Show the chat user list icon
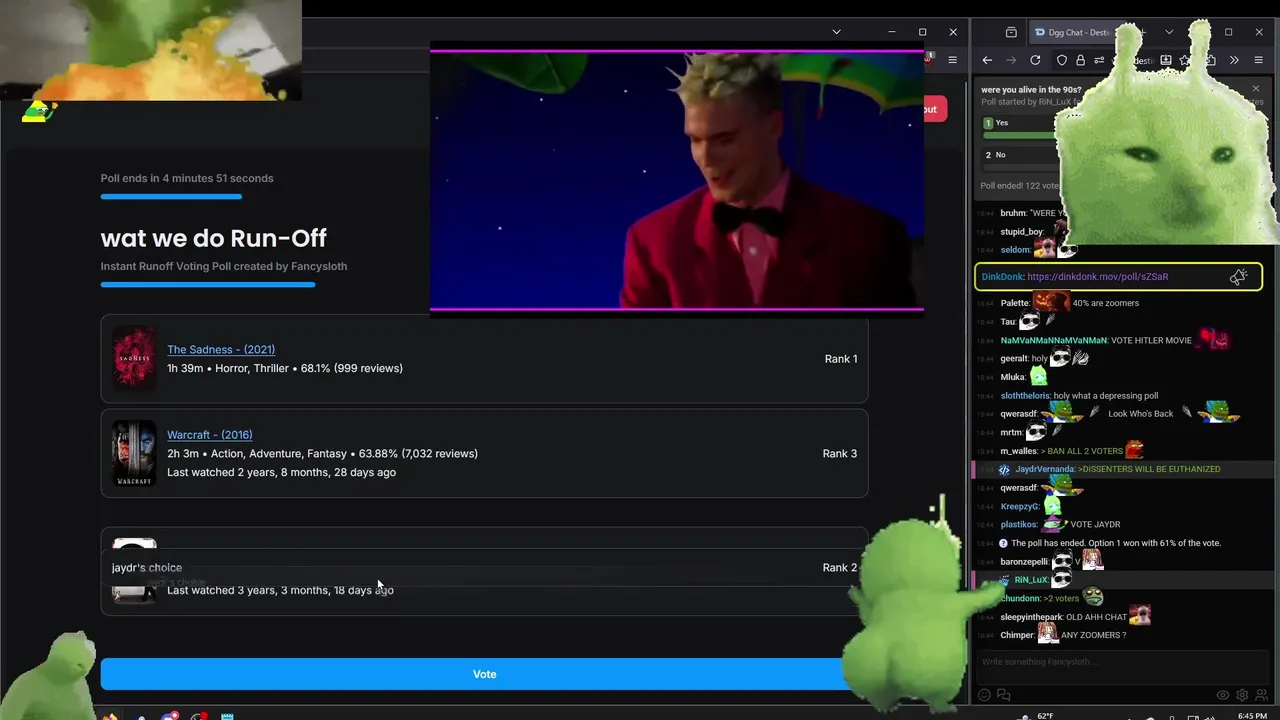1280x720 pixels. tap(1260, 695)
